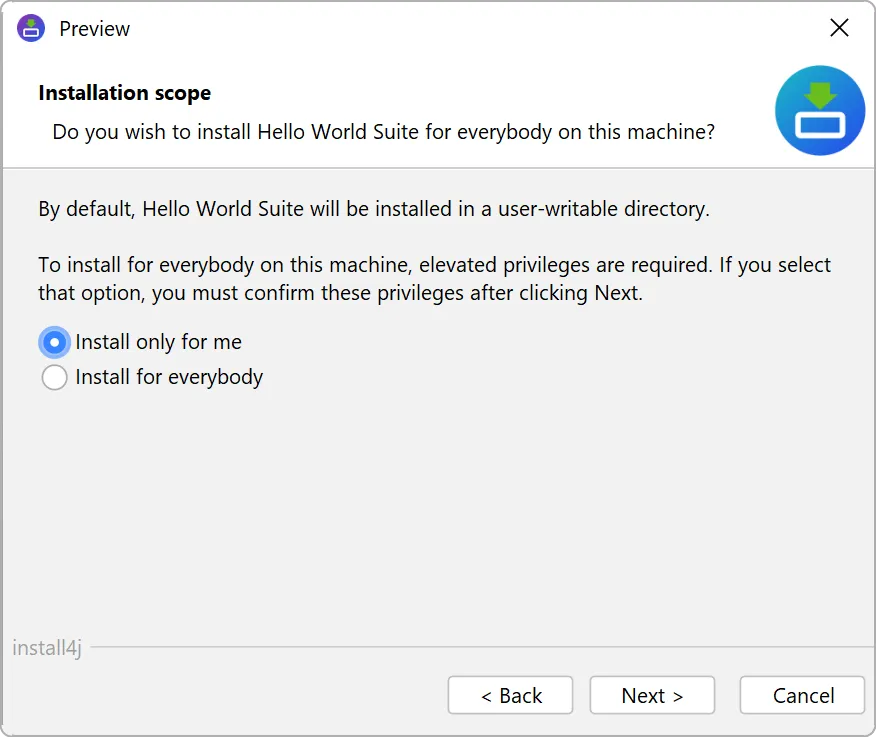The height and width of the screenshot is (737, 876).
Task: Close the Preview installer window
Action: (839, 28)
